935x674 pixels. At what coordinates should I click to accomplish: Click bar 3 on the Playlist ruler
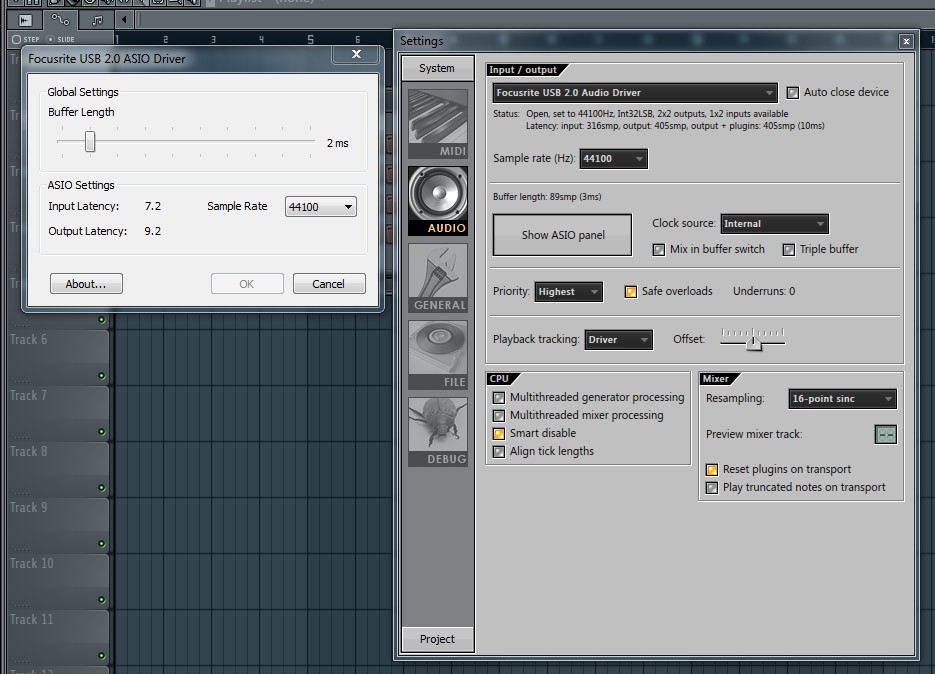[213, 39]
